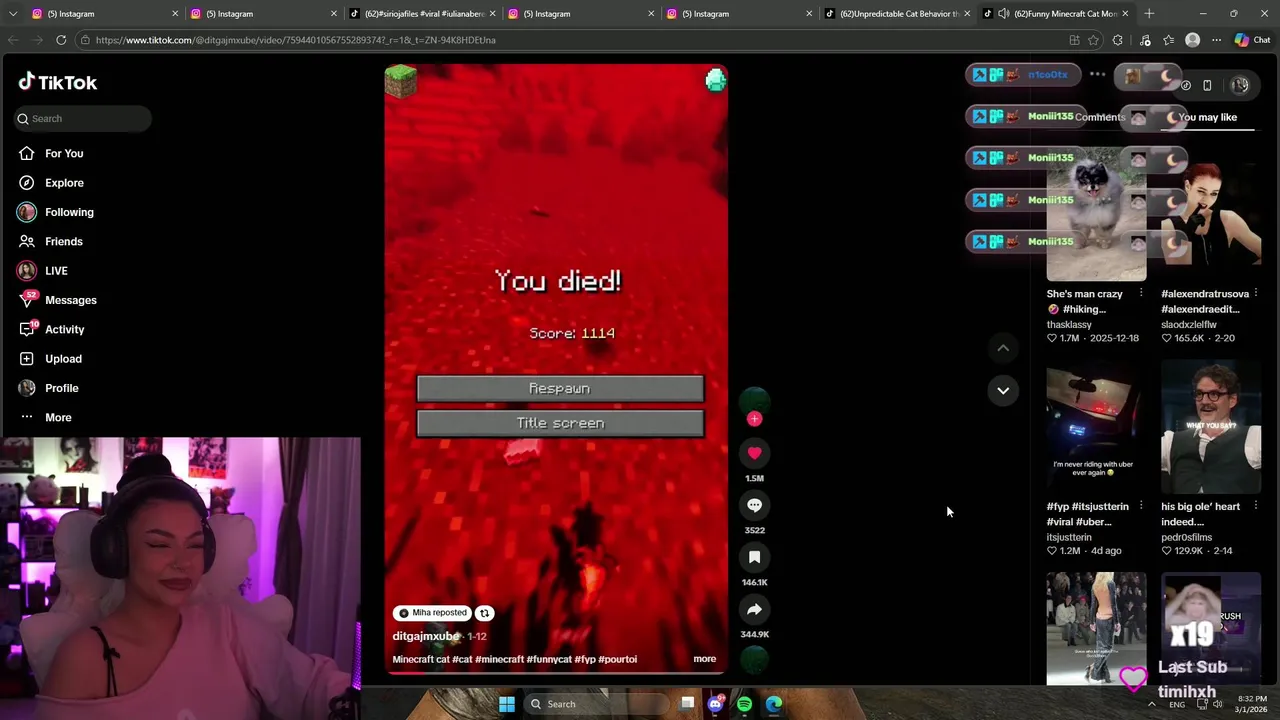Switch to the first Instagram browser tab

(105, 14)
